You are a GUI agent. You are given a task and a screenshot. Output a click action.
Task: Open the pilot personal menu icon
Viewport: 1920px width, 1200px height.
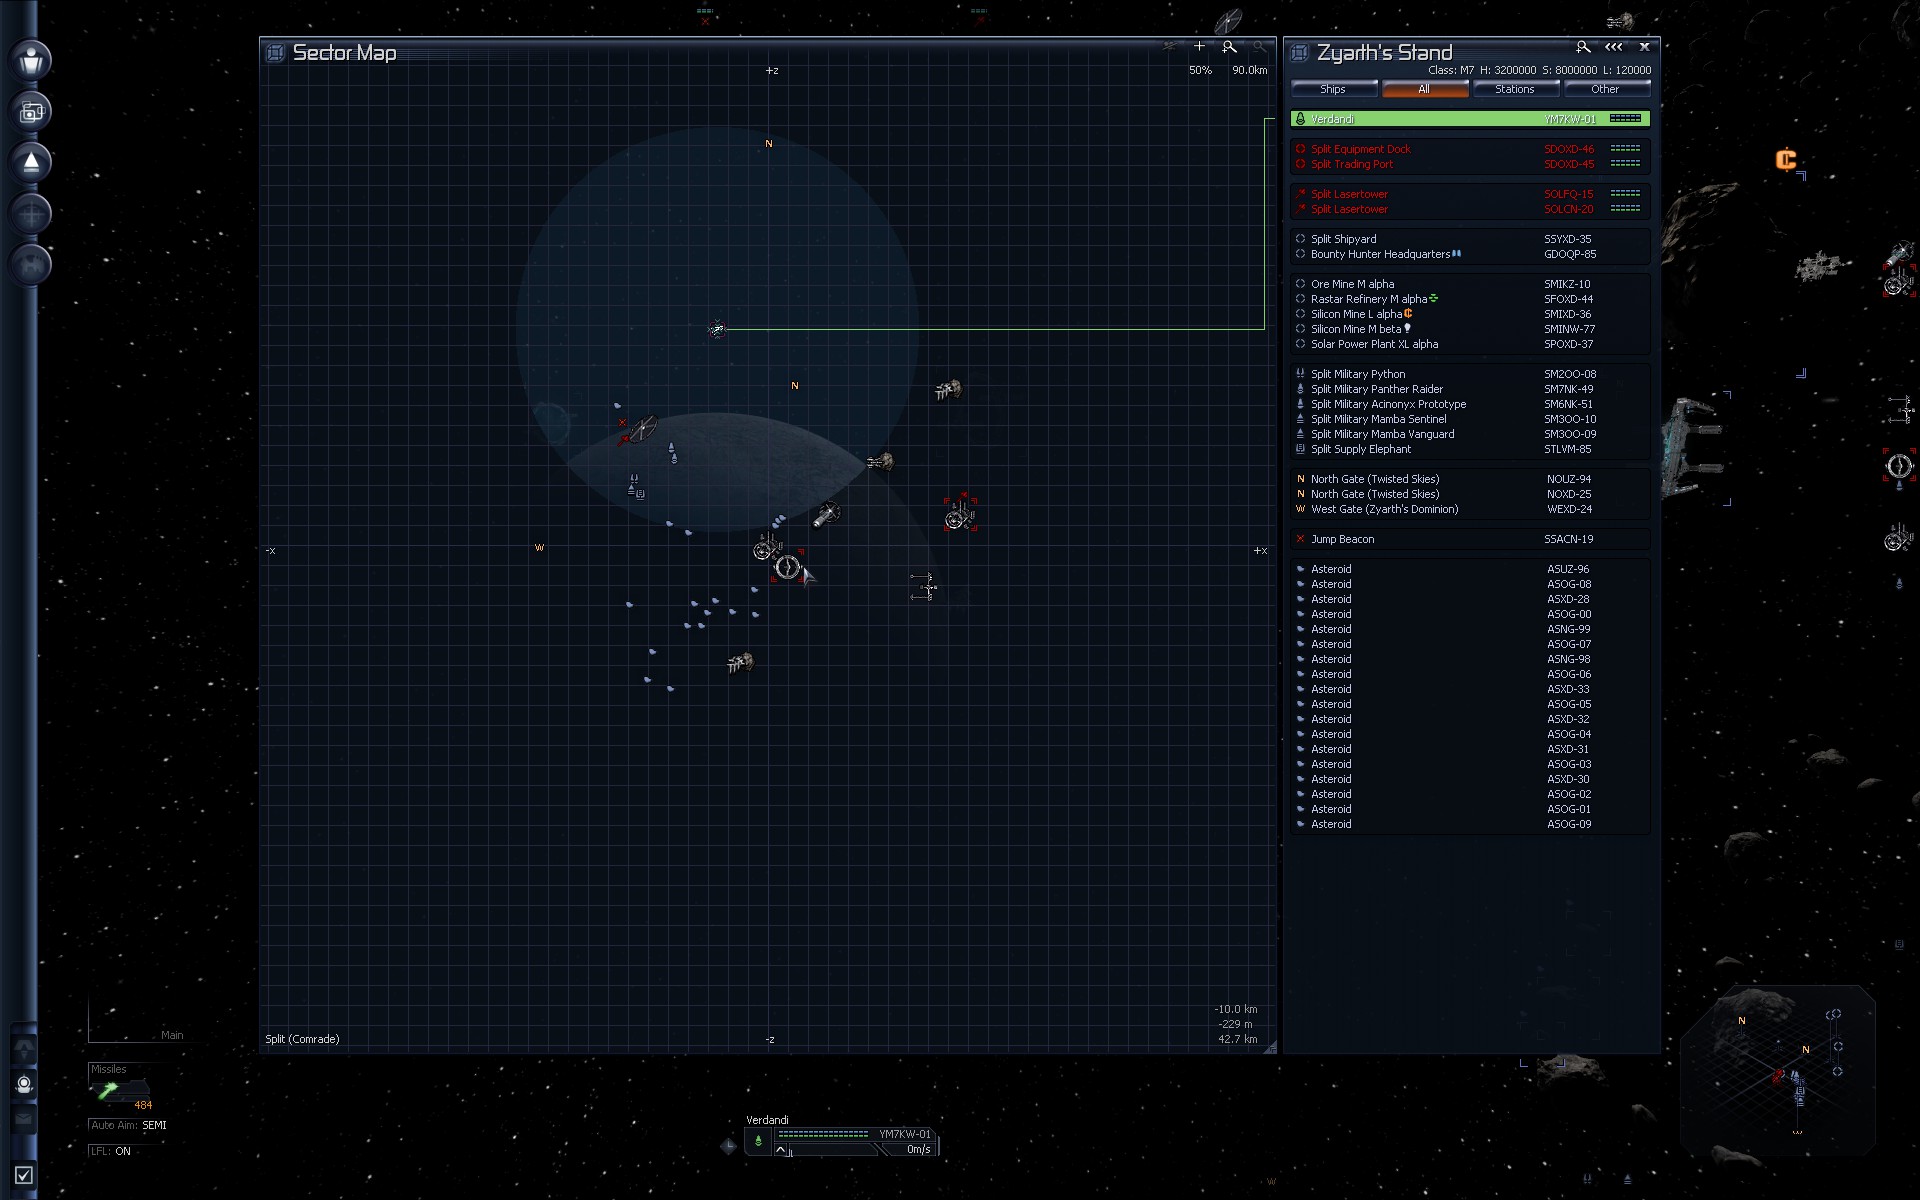click(x=31, y=59)
